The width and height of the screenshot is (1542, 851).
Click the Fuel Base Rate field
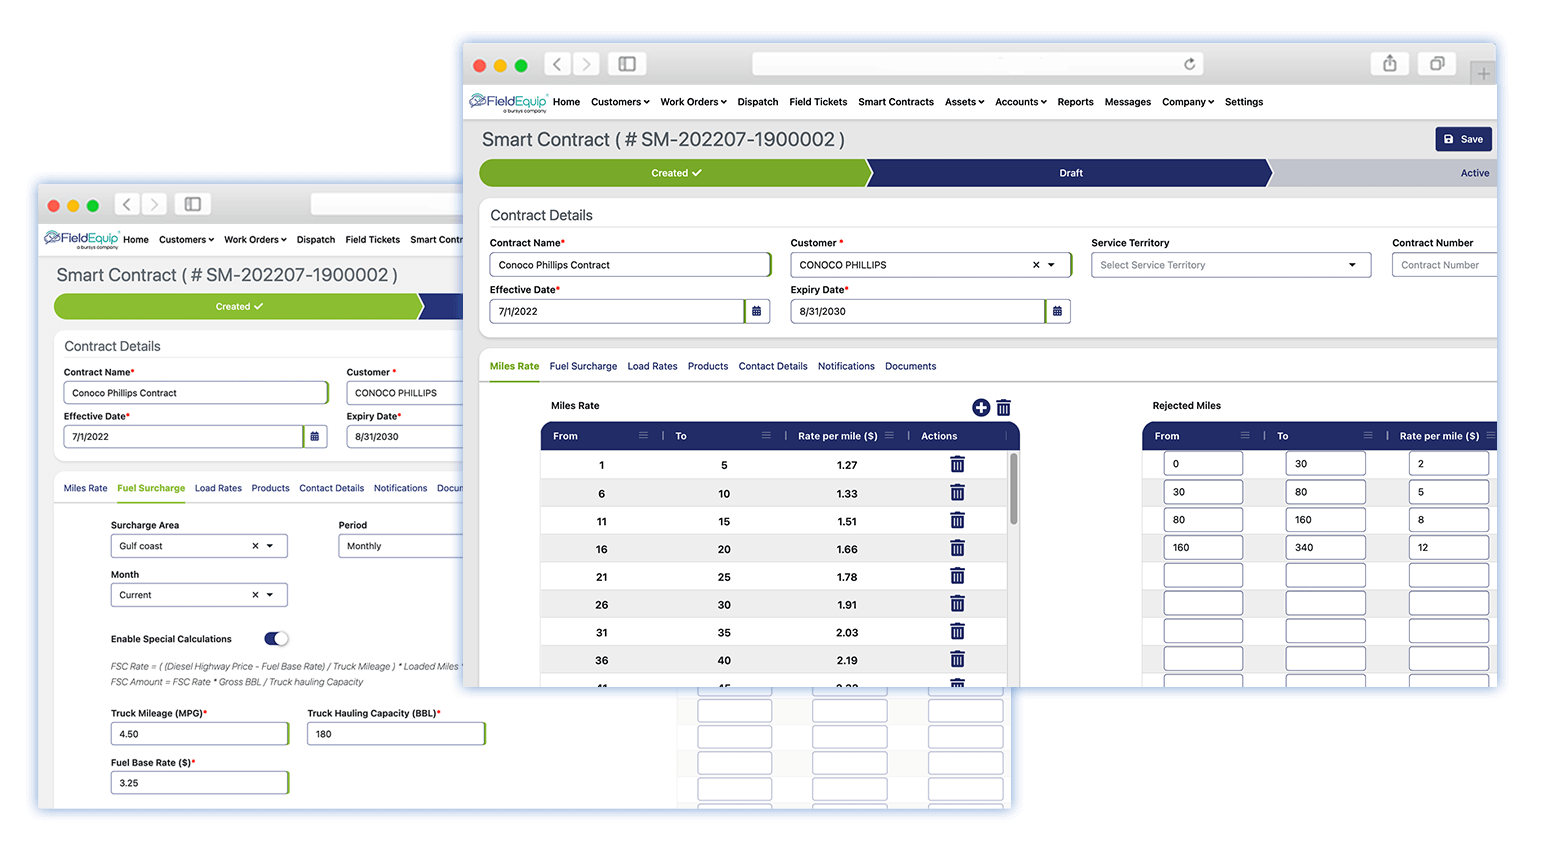click(x=200, y=783)
